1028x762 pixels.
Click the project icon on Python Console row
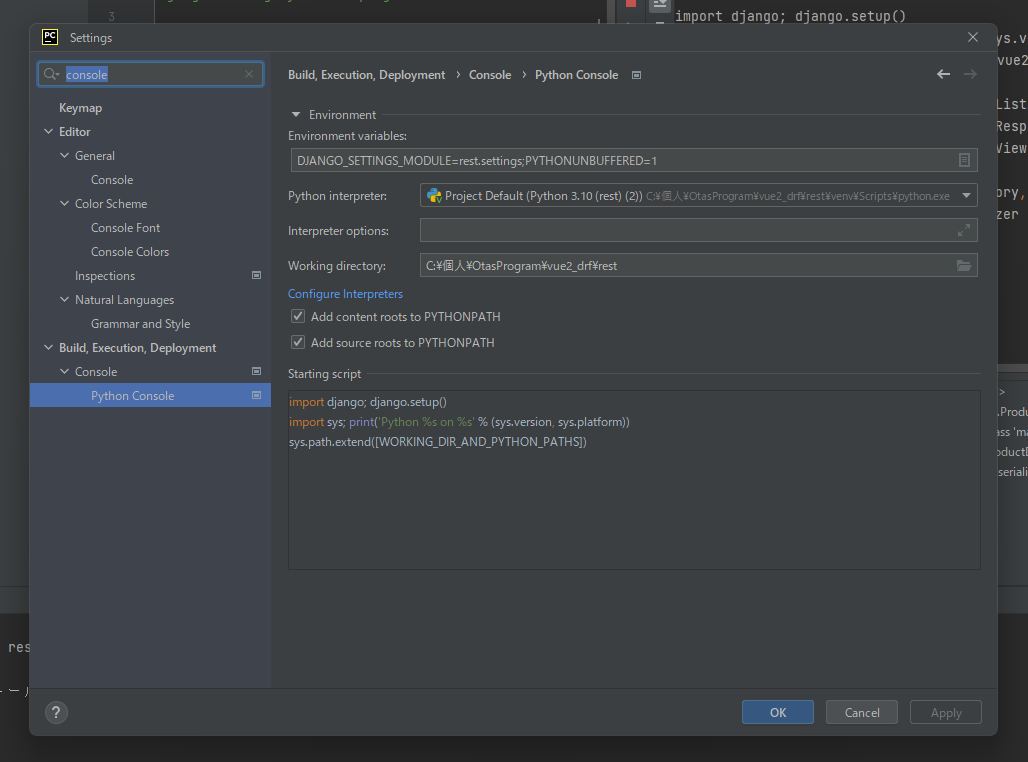(x=256, y=395)
